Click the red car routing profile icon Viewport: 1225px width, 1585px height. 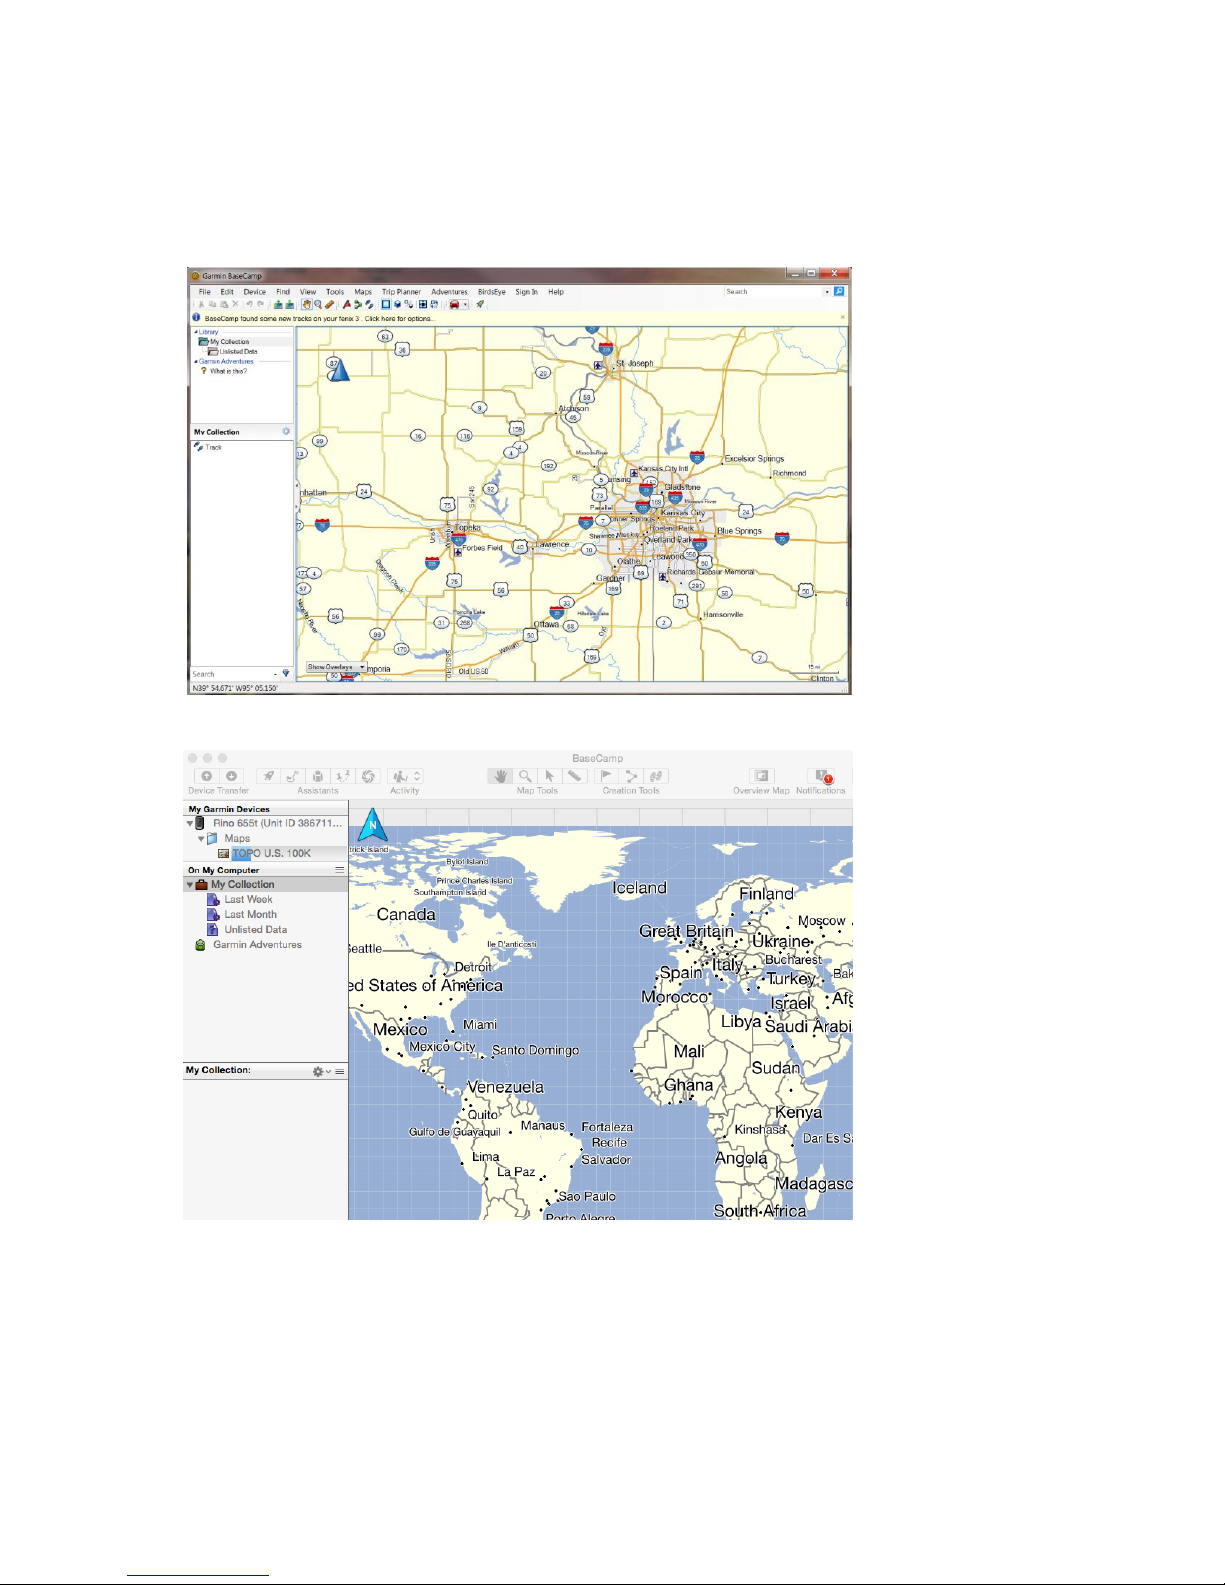(454, 305)
